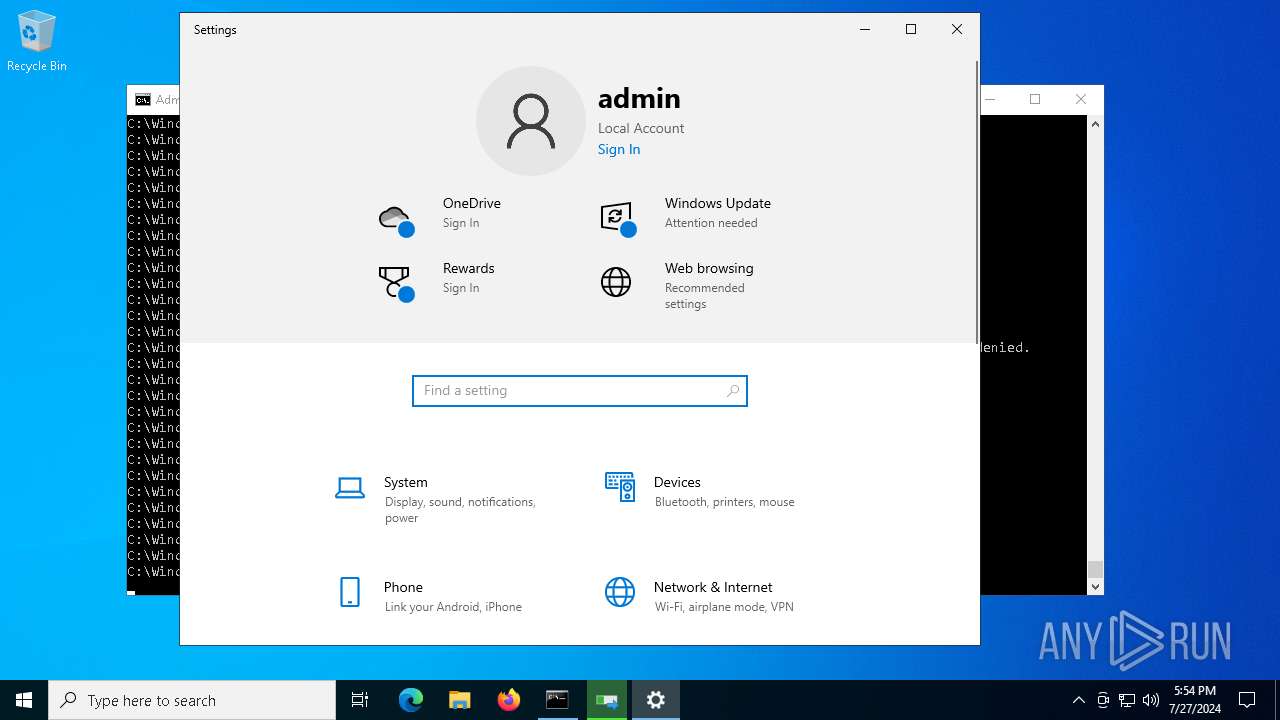Click the Web browsing globe icon
1280x720 pixels.
(616, 282)
